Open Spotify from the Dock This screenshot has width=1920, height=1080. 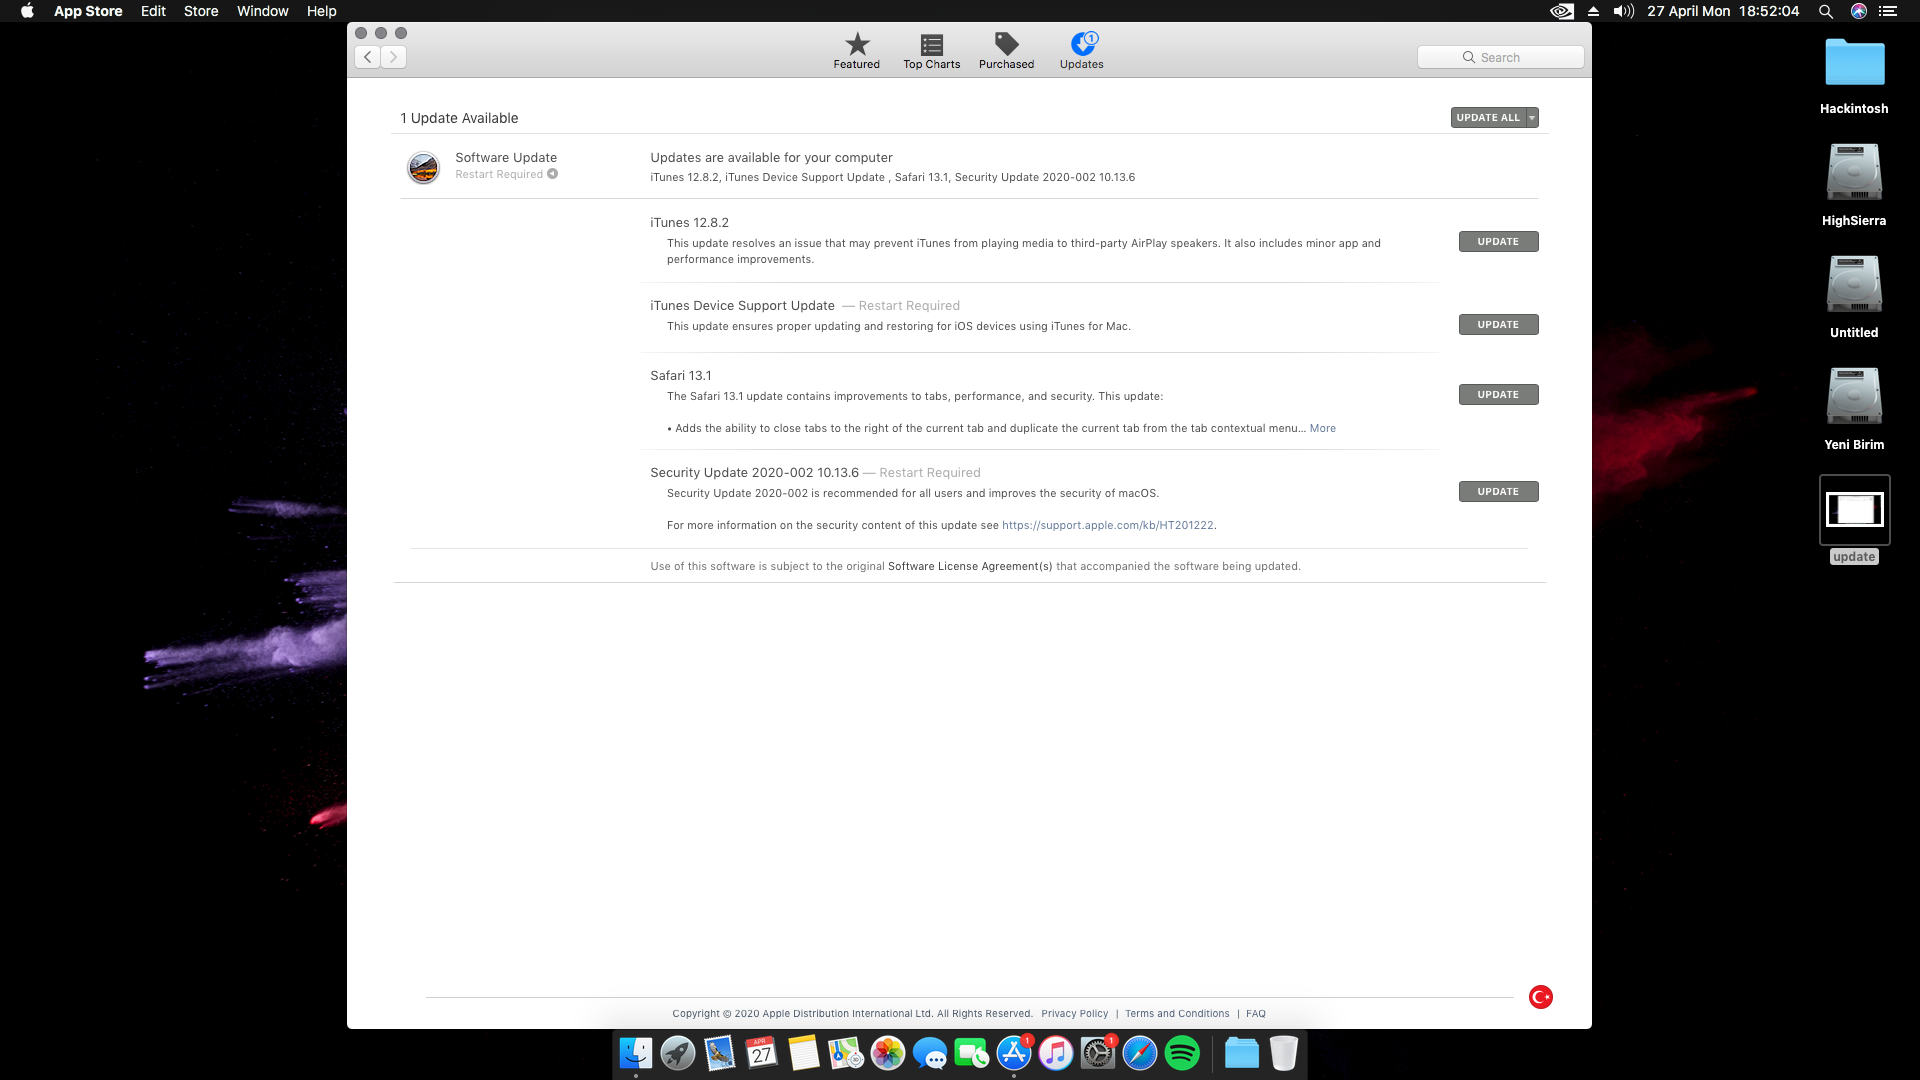pos(1182,1053)
